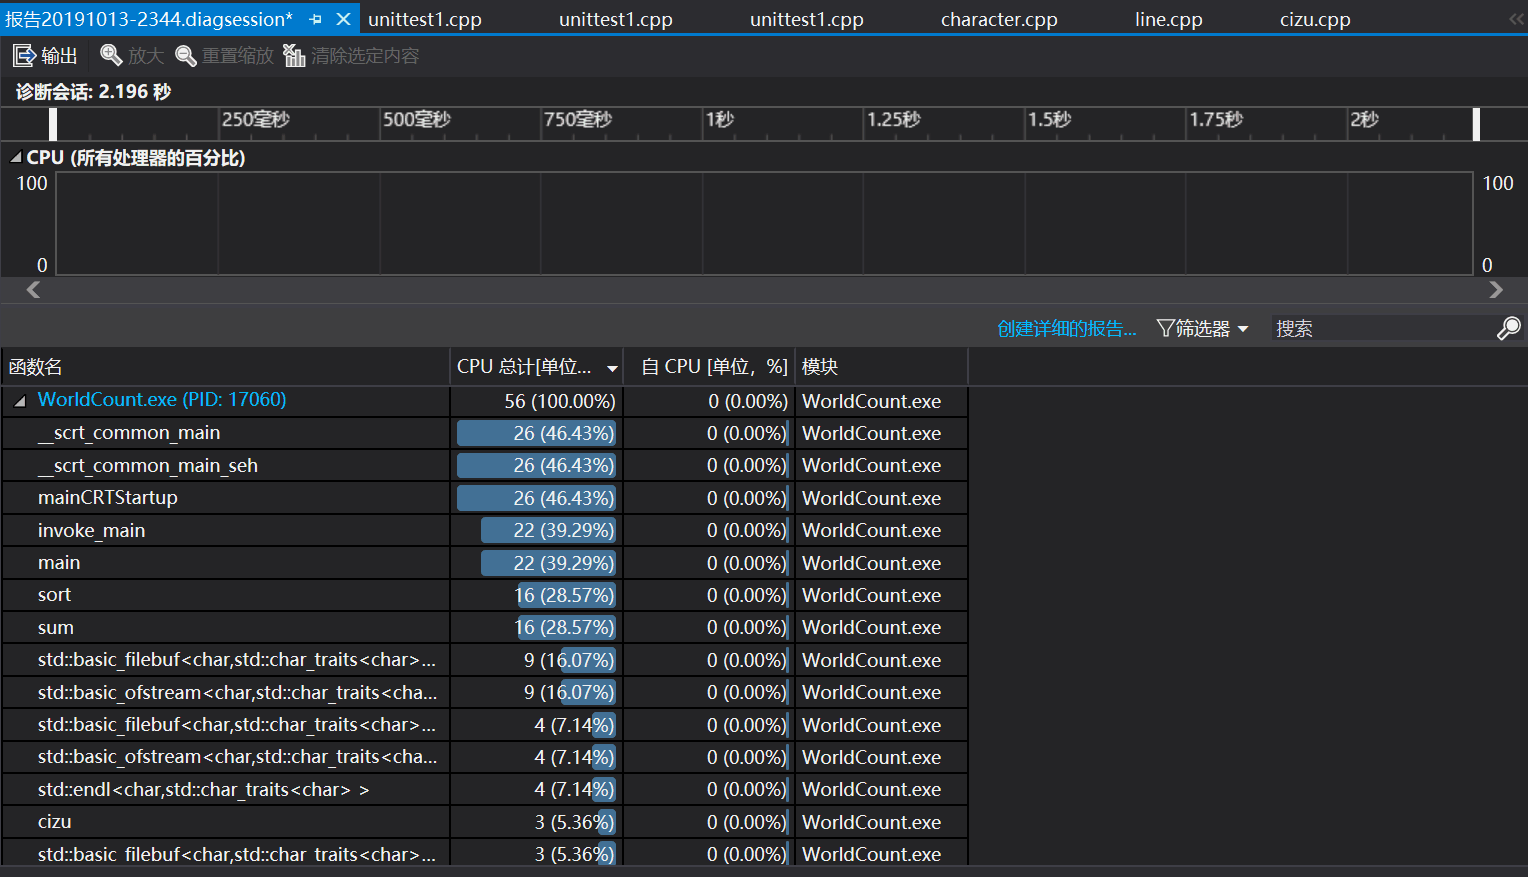1528x877 pixels.
Task: Select the sum function row
Action: [484, 627]
